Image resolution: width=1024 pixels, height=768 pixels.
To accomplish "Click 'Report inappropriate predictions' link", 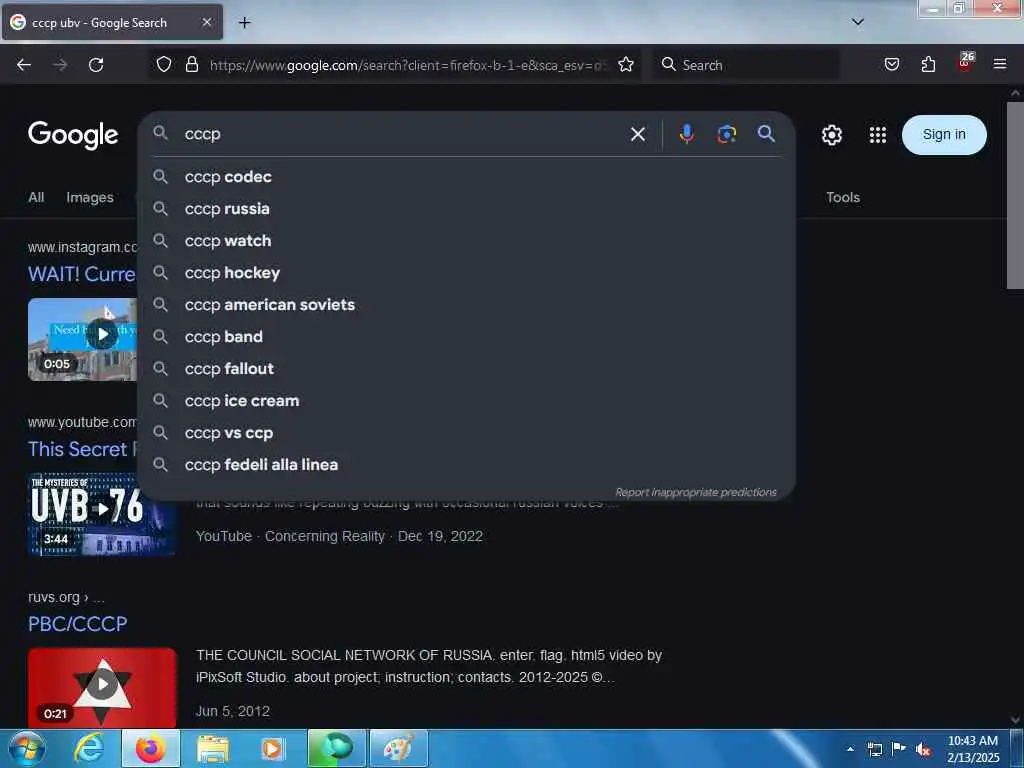I will click(696, 492).
